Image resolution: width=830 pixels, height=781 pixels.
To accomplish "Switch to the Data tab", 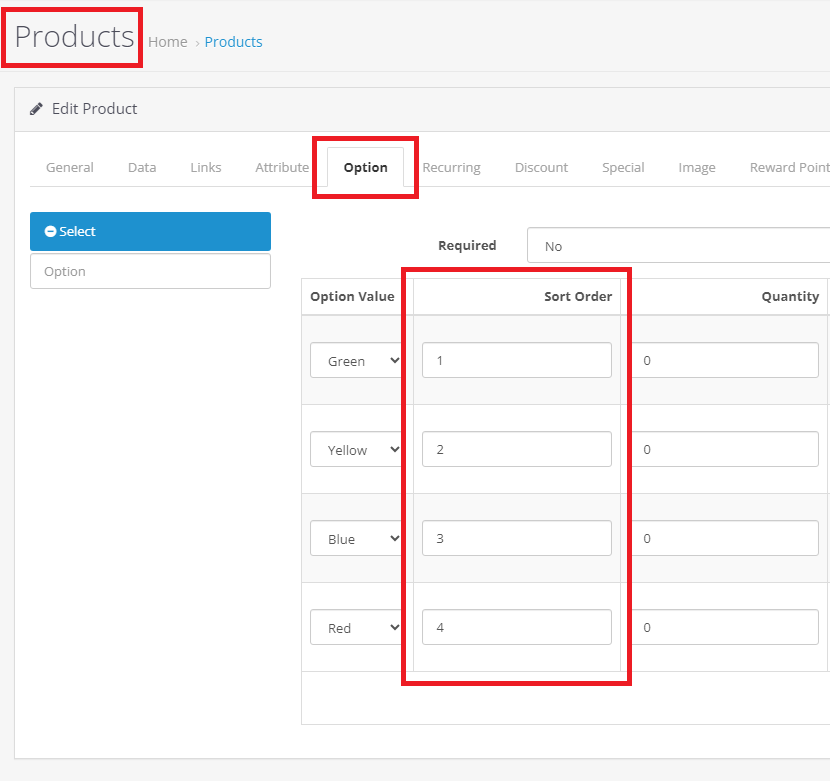I will 141,167.
